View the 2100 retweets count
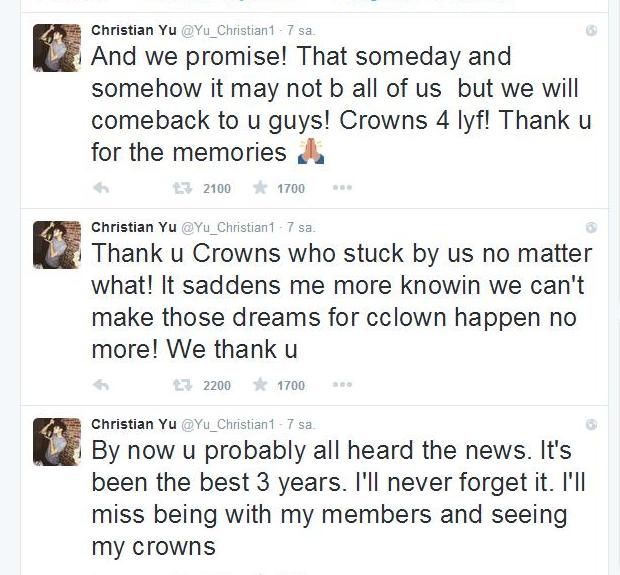The width and height of the screenshot is (620, 575). pyautogui.click(x=216, y=188)
